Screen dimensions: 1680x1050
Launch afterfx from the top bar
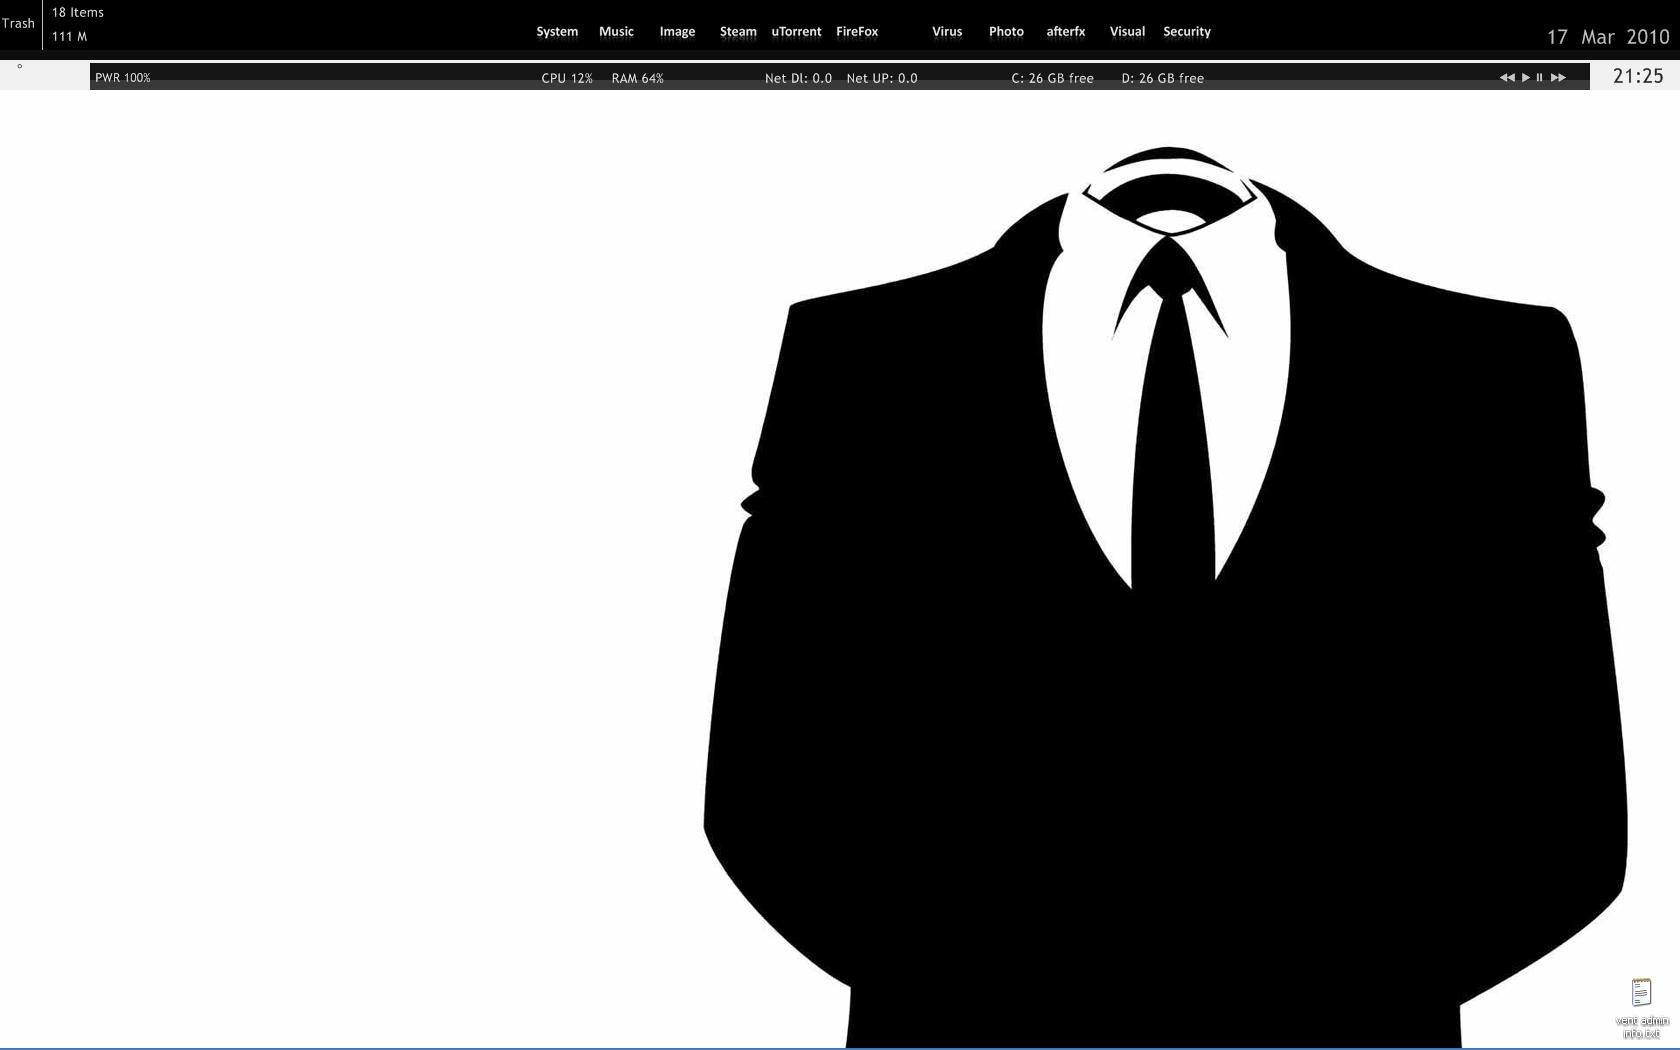[x=1066, y=32]
